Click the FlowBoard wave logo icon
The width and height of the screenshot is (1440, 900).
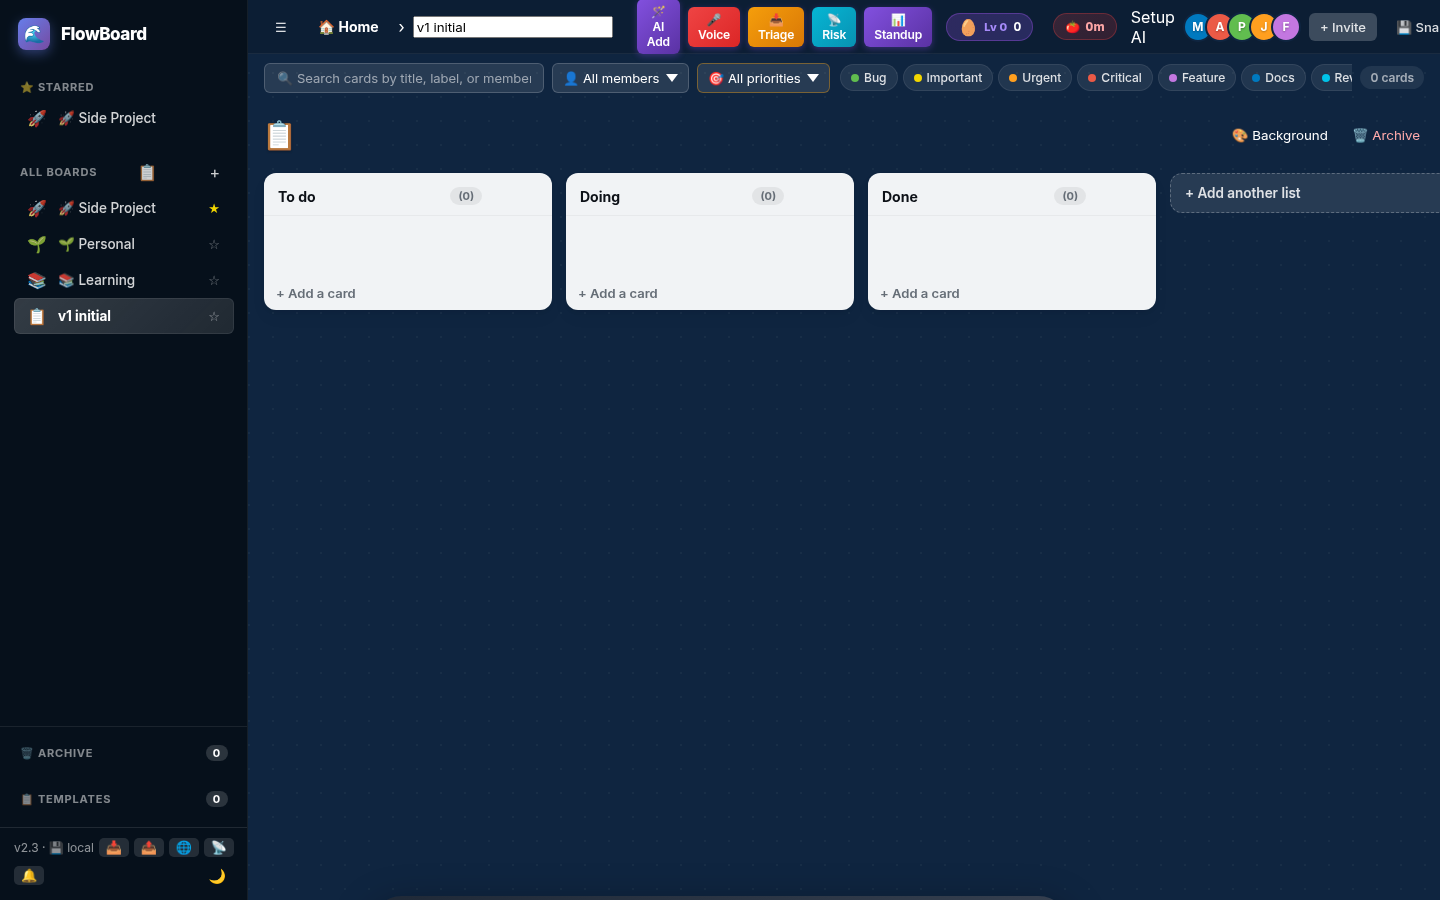tap(34, 34)
